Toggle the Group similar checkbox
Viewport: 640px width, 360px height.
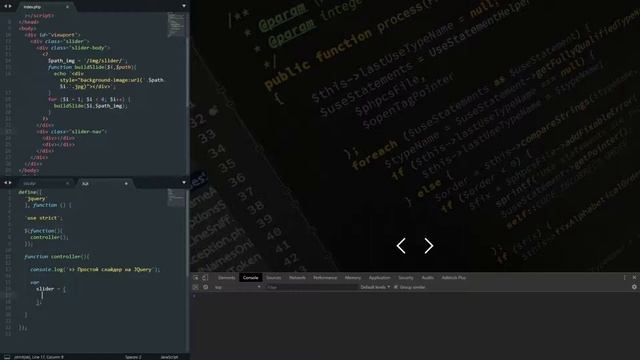pos(396,287)
